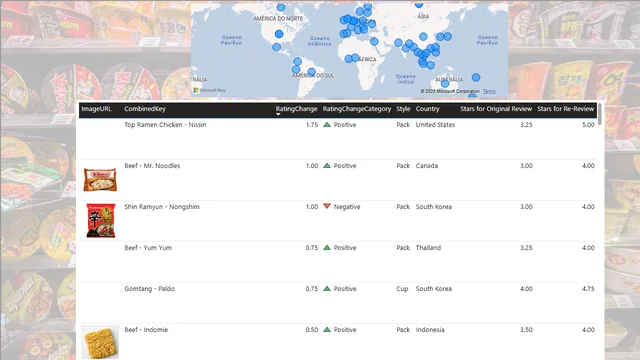Click 'Indonesia' country cell
Viewport: 640px width, 360px height.
(430, 330)
